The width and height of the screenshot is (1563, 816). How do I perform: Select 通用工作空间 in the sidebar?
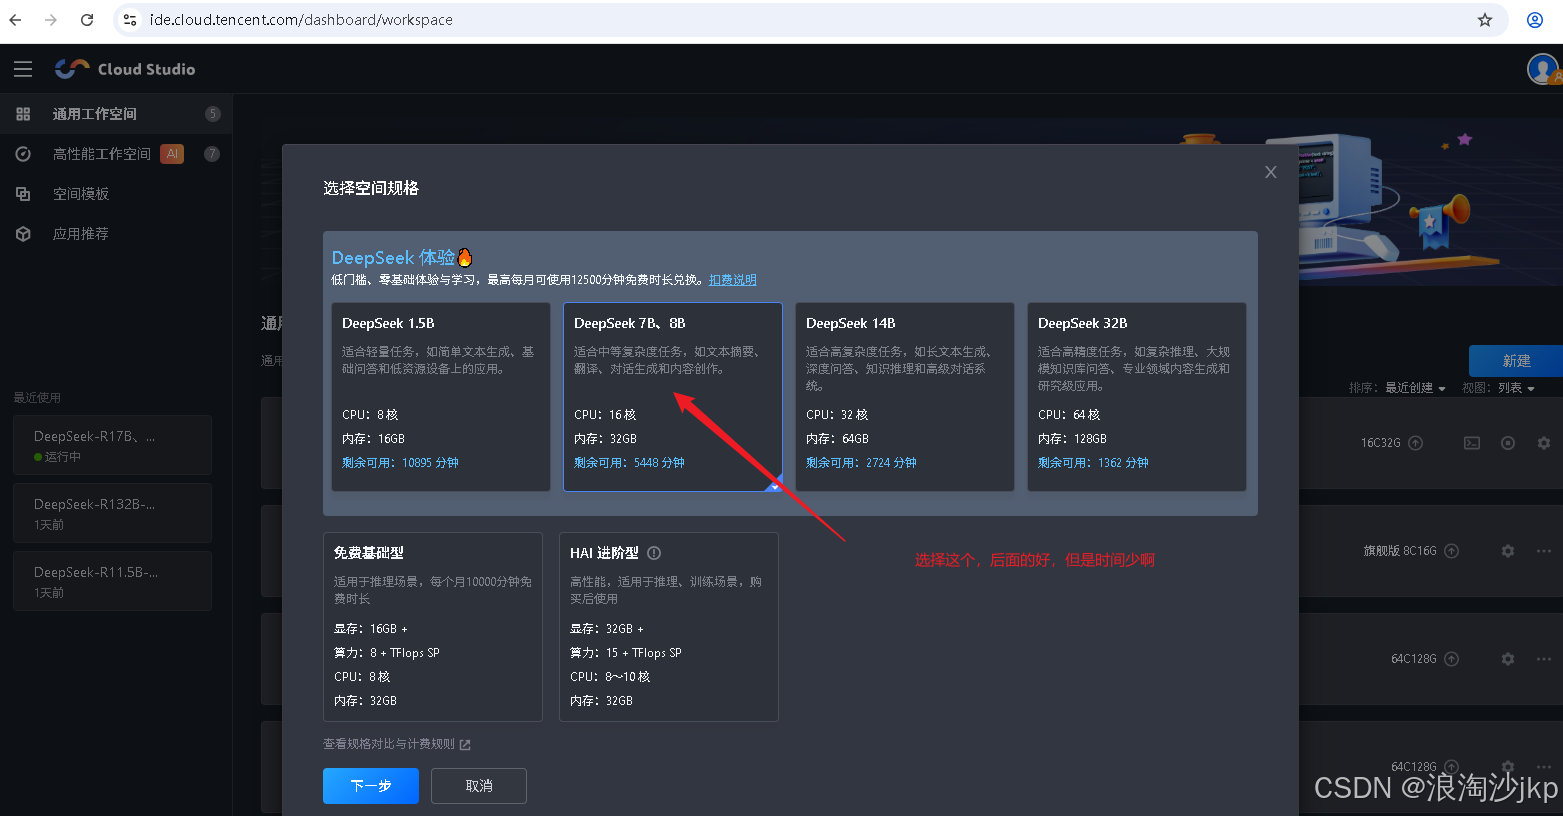(x=116, y=114)
